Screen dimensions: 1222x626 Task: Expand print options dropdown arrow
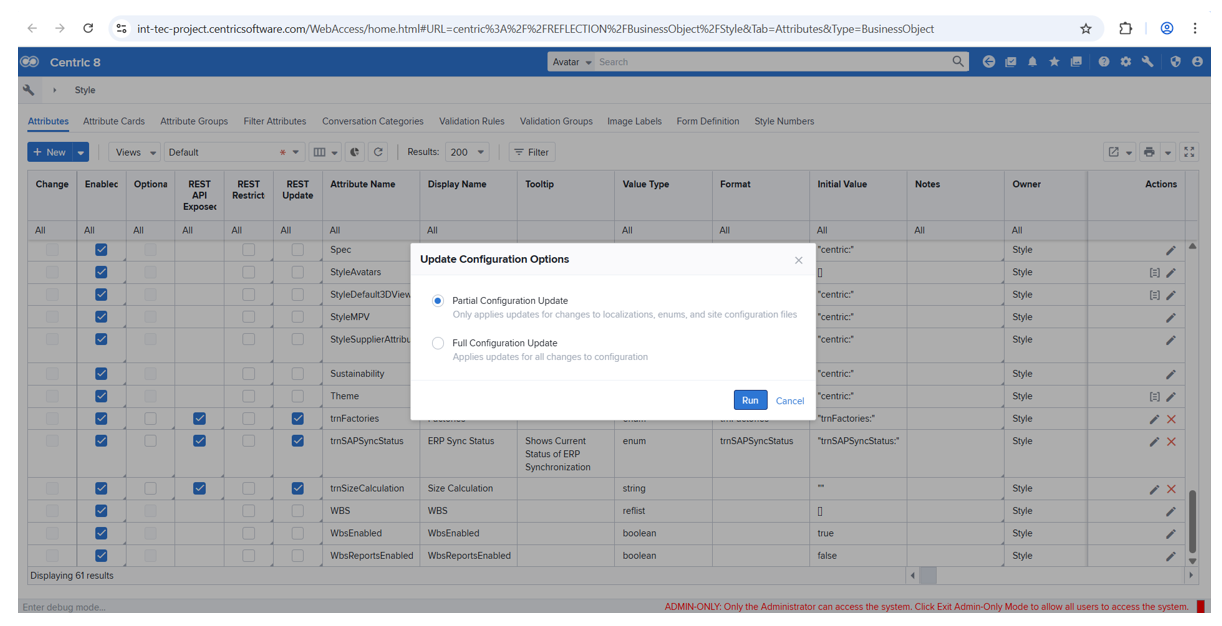1167,153
